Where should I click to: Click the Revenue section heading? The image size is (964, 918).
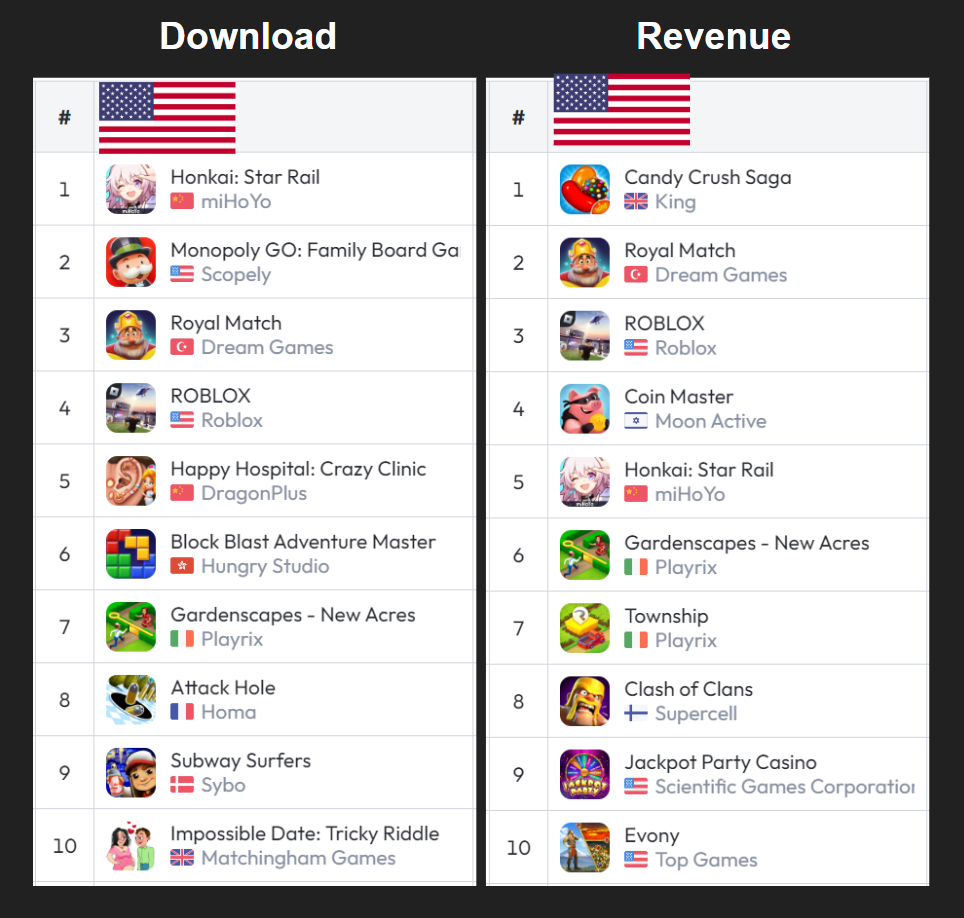tap(713, 36)
